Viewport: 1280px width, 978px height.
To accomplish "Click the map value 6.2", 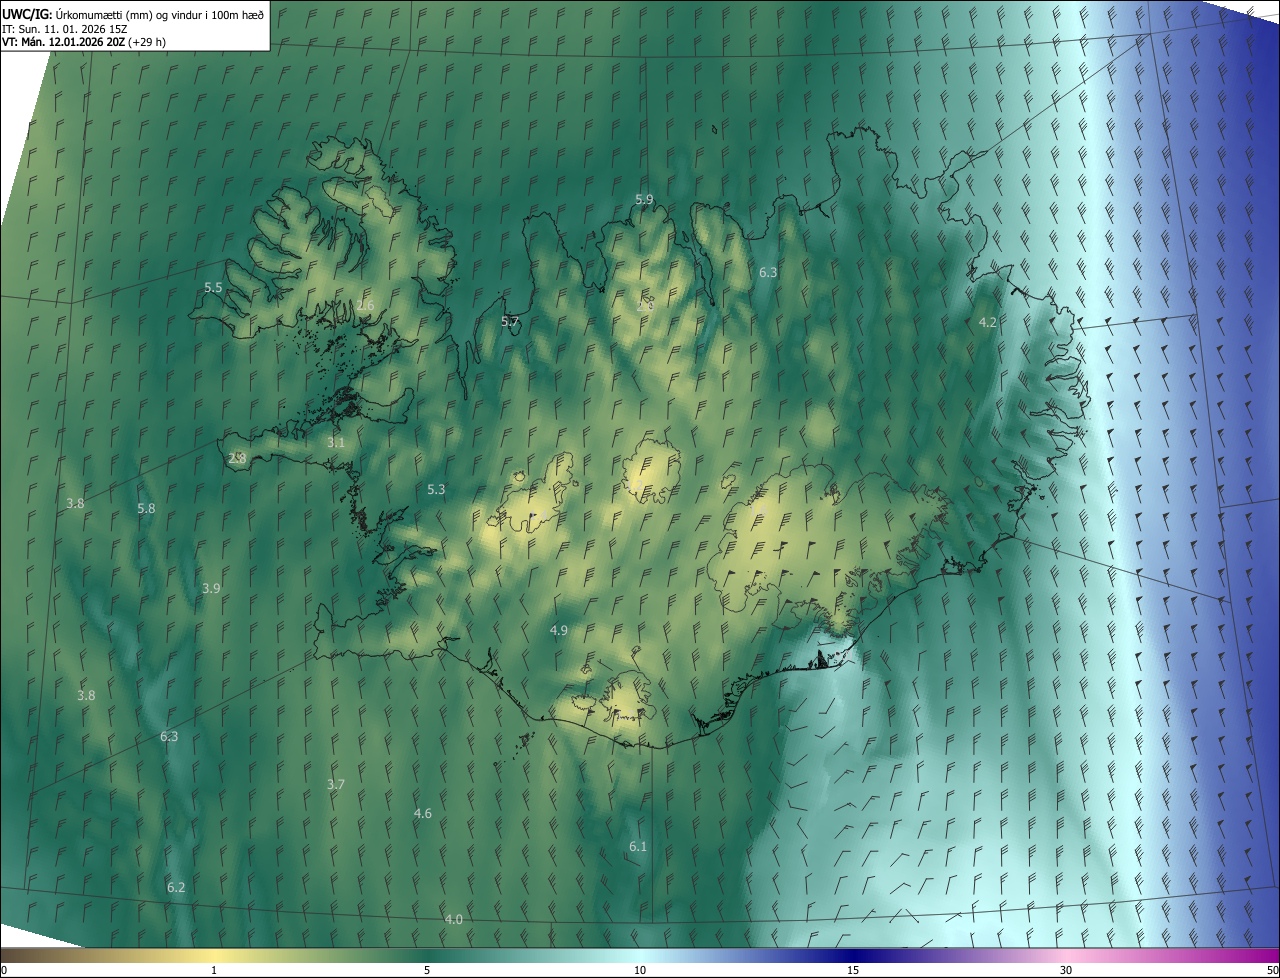I will pyautogui.click(x=176, y=888).
